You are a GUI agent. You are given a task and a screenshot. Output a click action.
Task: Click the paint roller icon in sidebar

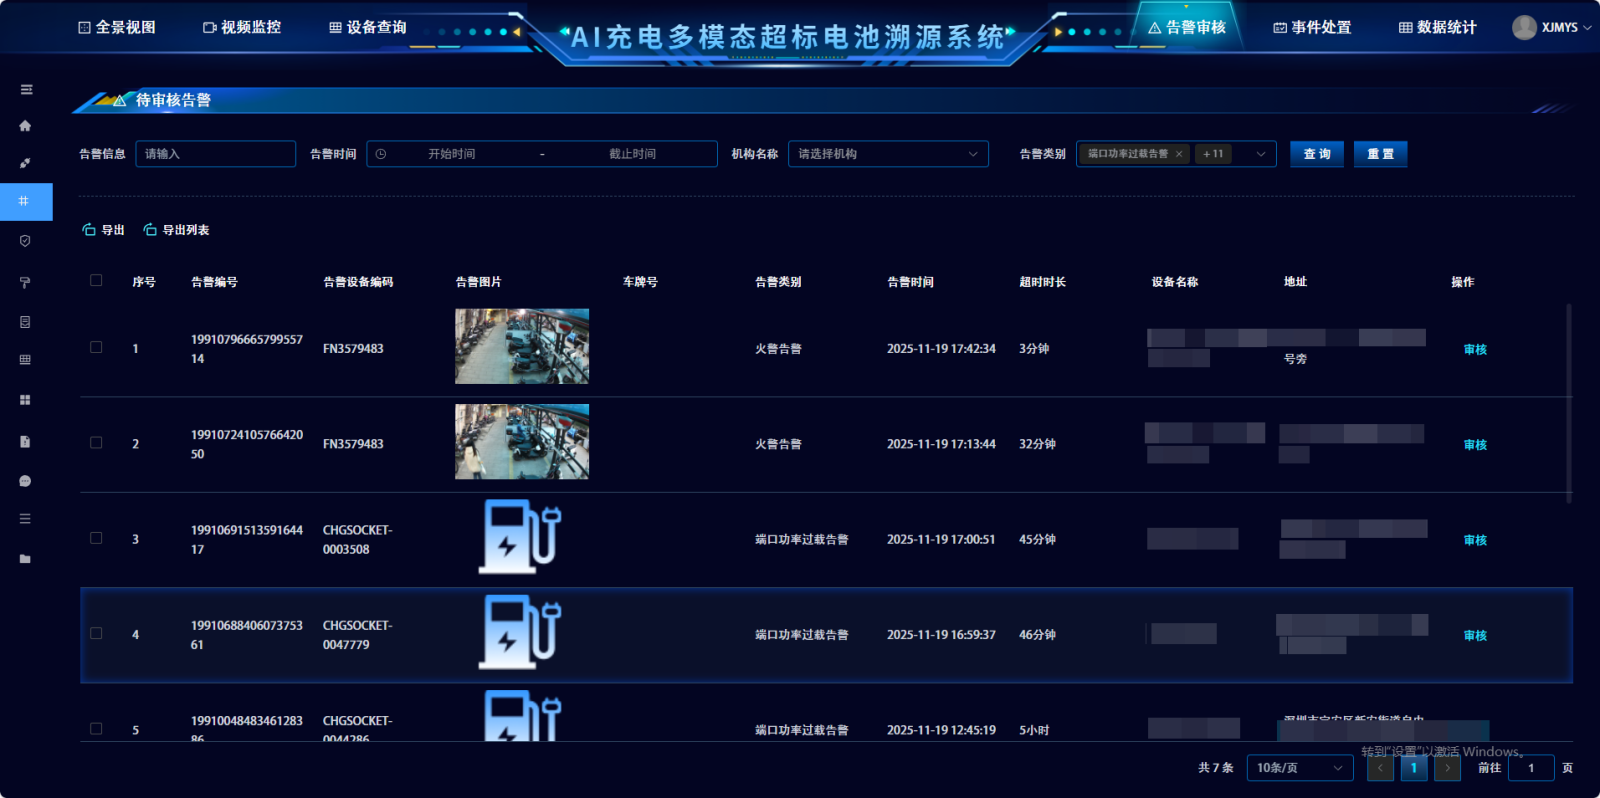(x=25, y=283)
